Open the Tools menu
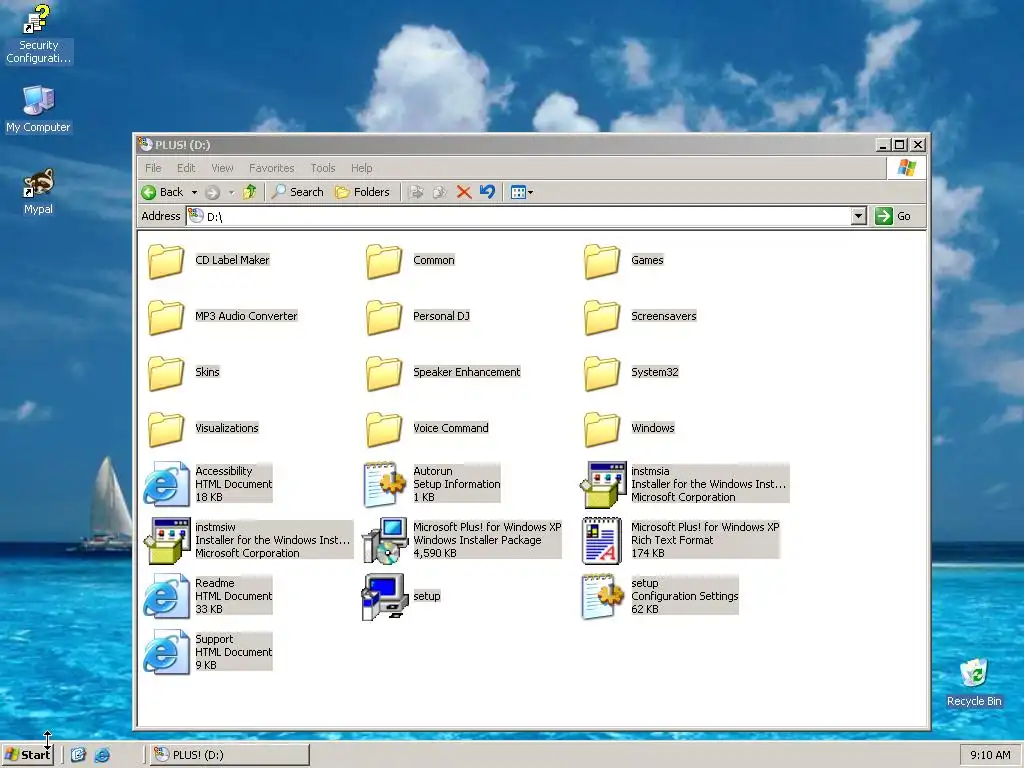The height and width of the screenshot is (768, 1024). tap(323, 168)
